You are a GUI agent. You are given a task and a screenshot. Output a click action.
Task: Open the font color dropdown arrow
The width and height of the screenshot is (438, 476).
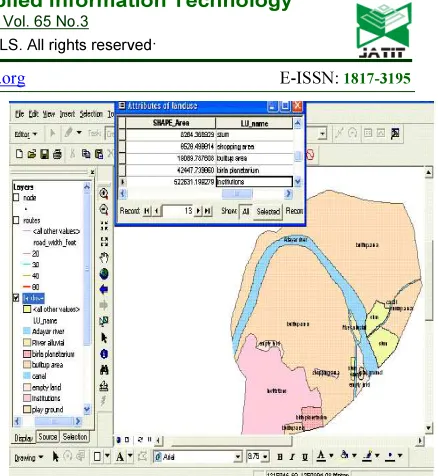(x=331, y=455)
